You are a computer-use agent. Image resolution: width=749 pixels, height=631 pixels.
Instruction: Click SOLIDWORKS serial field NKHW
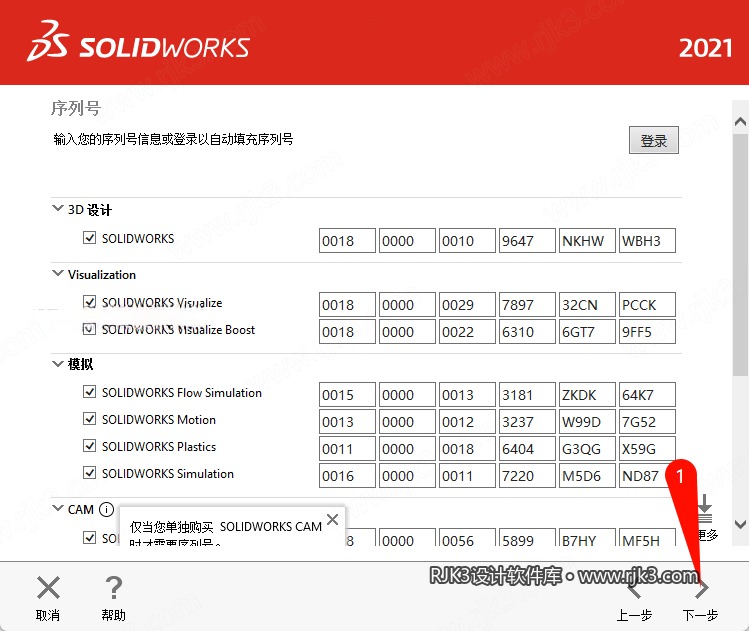pyautogui.click(x=587, y=240)
